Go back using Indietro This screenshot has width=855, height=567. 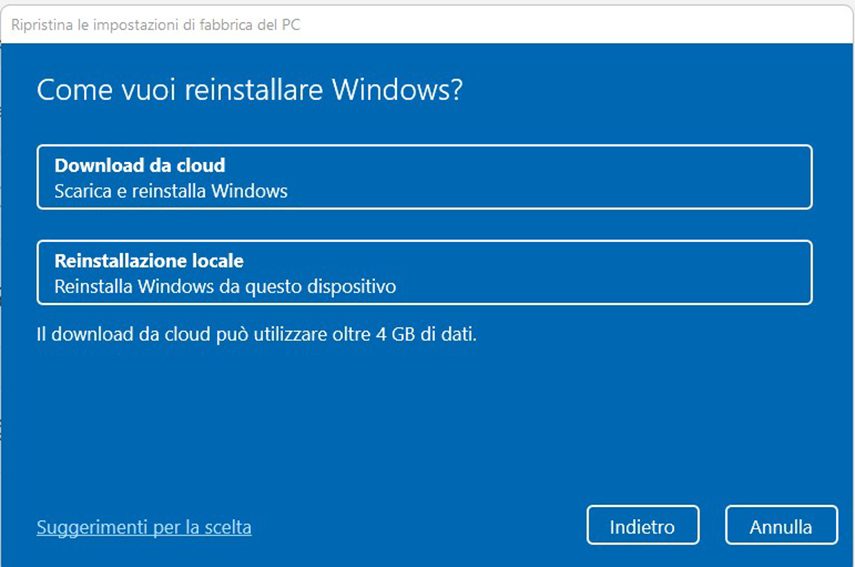click(x=642, y=526)
